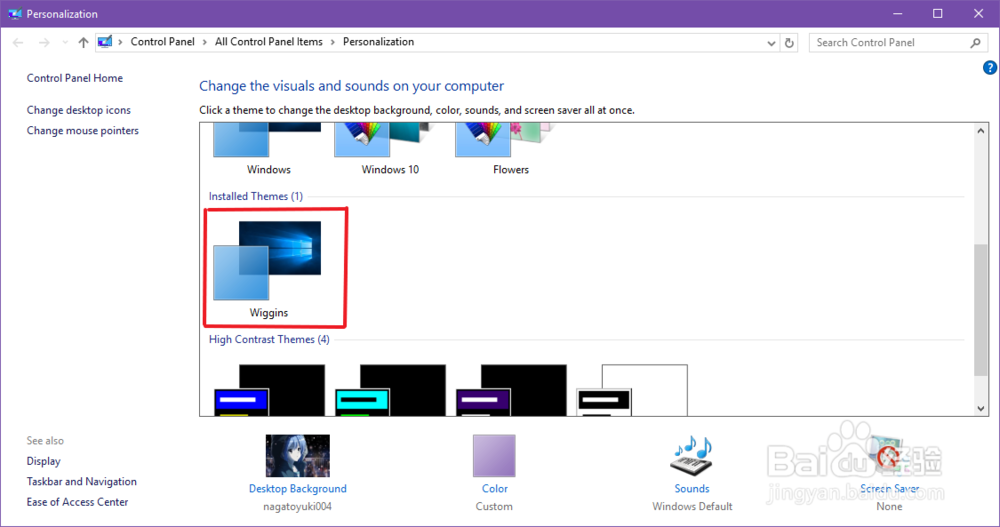This screenshot has width=1000, height=527.
Task: Click the Installed Themes (1) header
Action: (256, 196)
